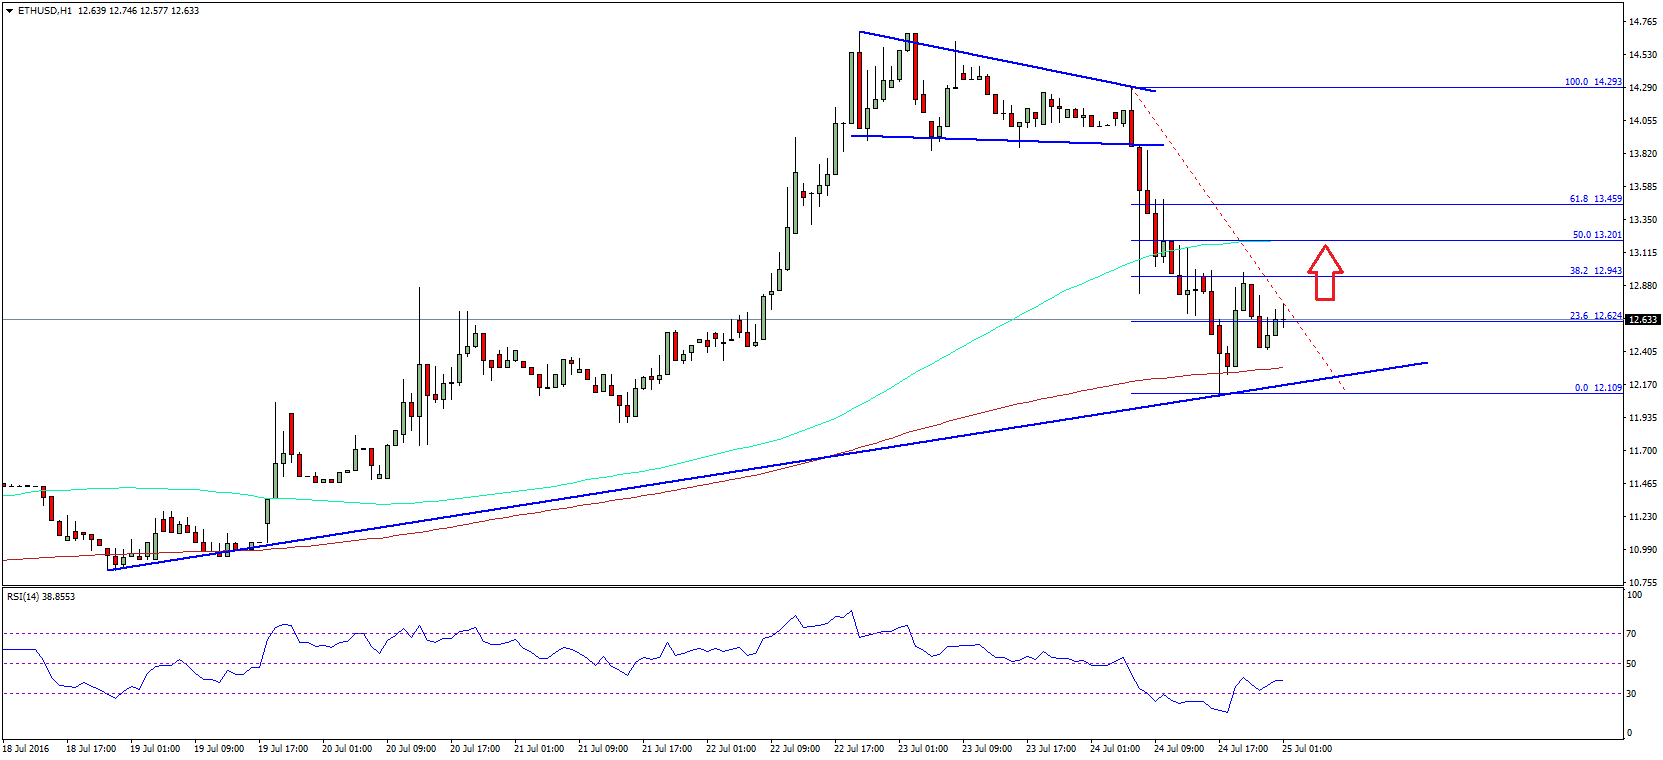
Task: Click the Fibonacci 23.6 12.624 label
Action: click(x=1596, y=316)
